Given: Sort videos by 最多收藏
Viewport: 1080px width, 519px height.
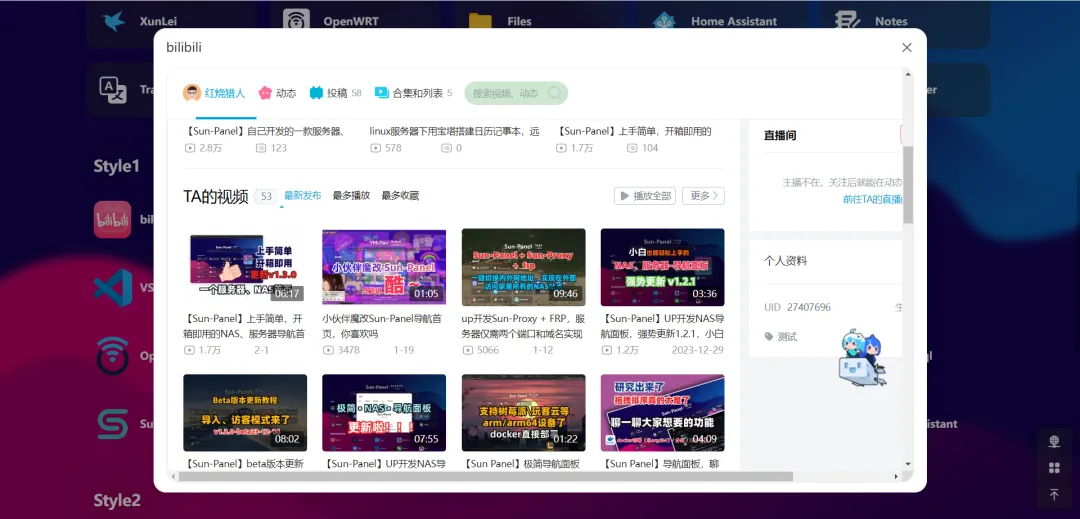Looking at the screenshot, I should (400, 195).
